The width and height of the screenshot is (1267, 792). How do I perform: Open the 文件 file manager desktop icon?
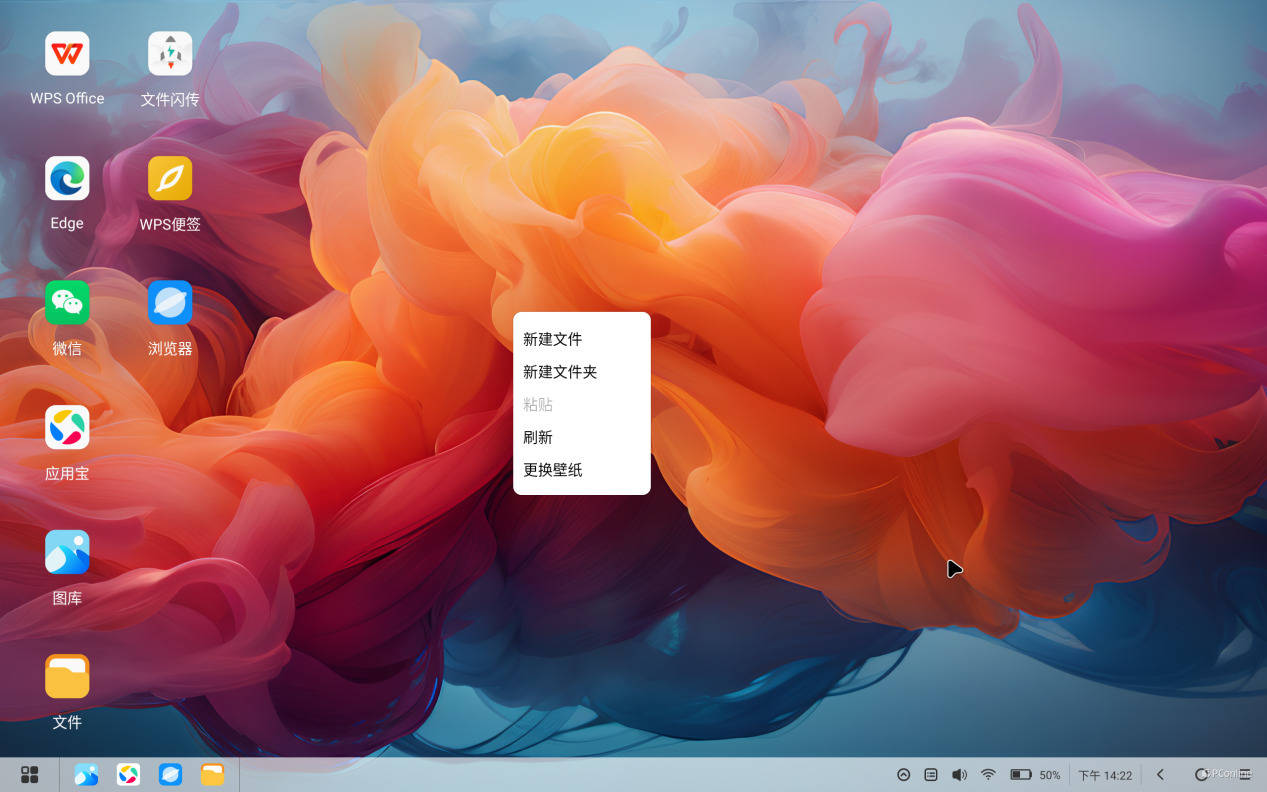[67, 677]
